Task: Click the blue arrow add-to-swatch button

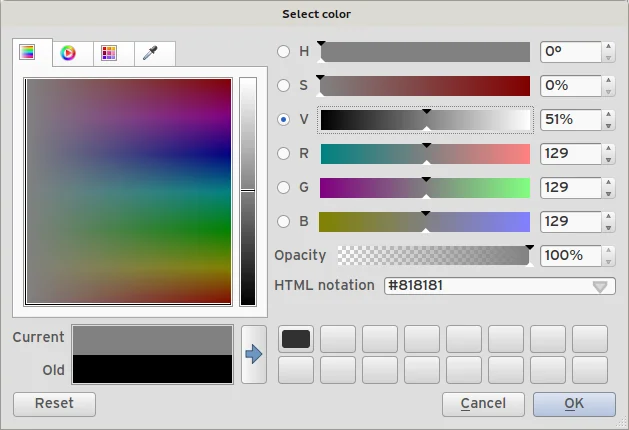Action: [254, 354]
